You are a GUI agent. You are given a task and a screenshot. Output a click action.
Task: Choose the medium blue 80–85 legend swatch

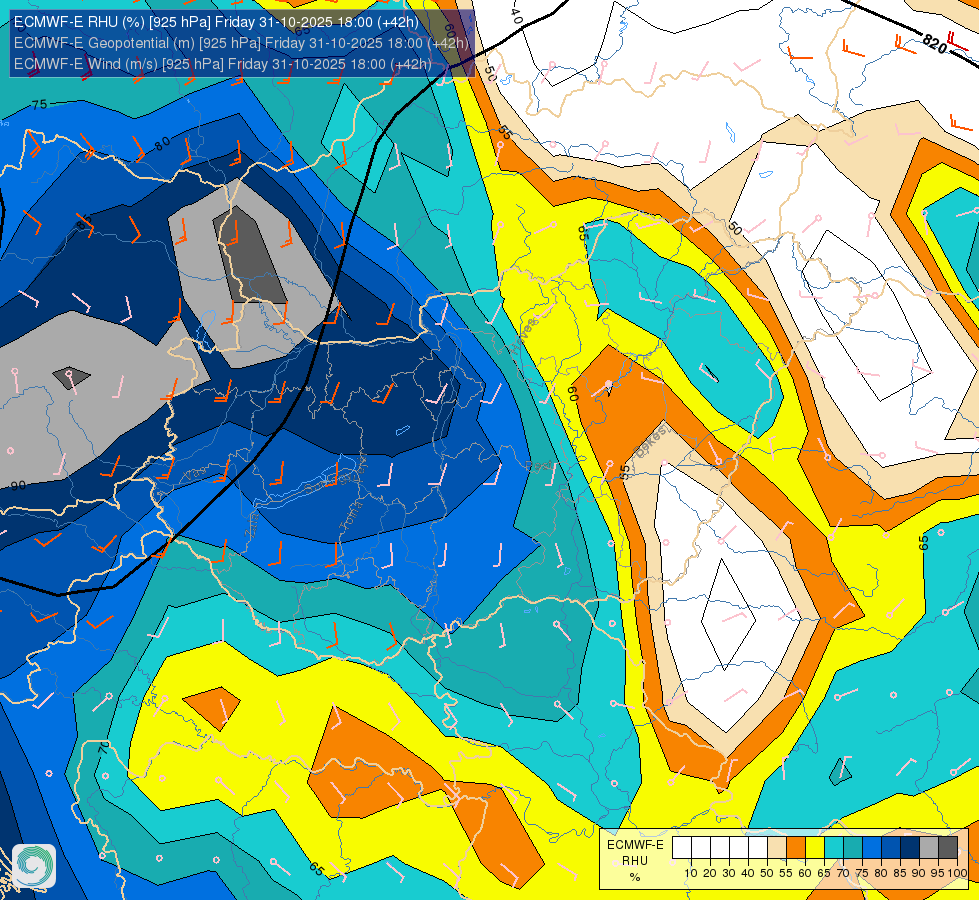[x=891, y=847]
